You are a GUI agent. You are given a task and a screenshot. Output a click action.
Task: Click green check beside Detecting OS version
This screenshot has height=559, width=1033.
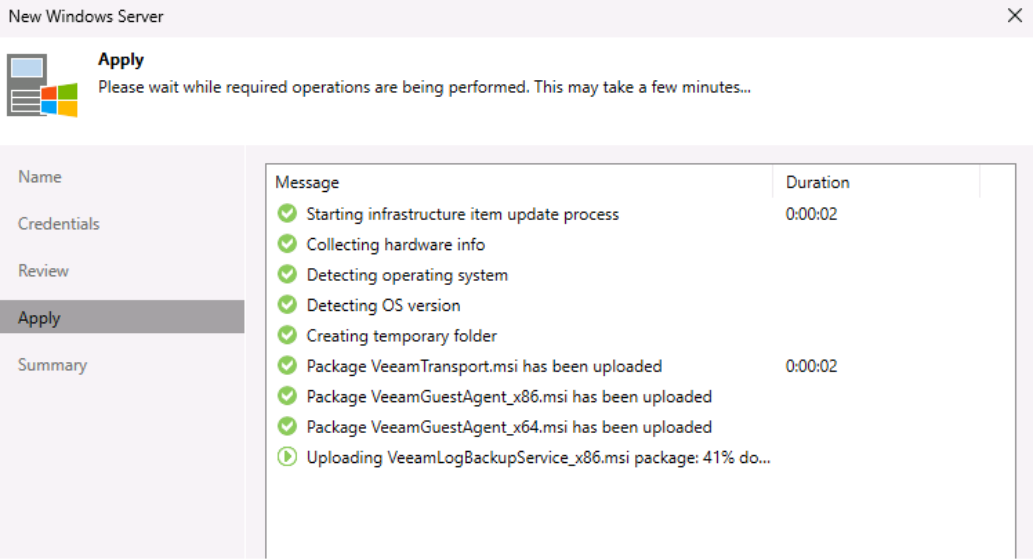pos(287,304)
